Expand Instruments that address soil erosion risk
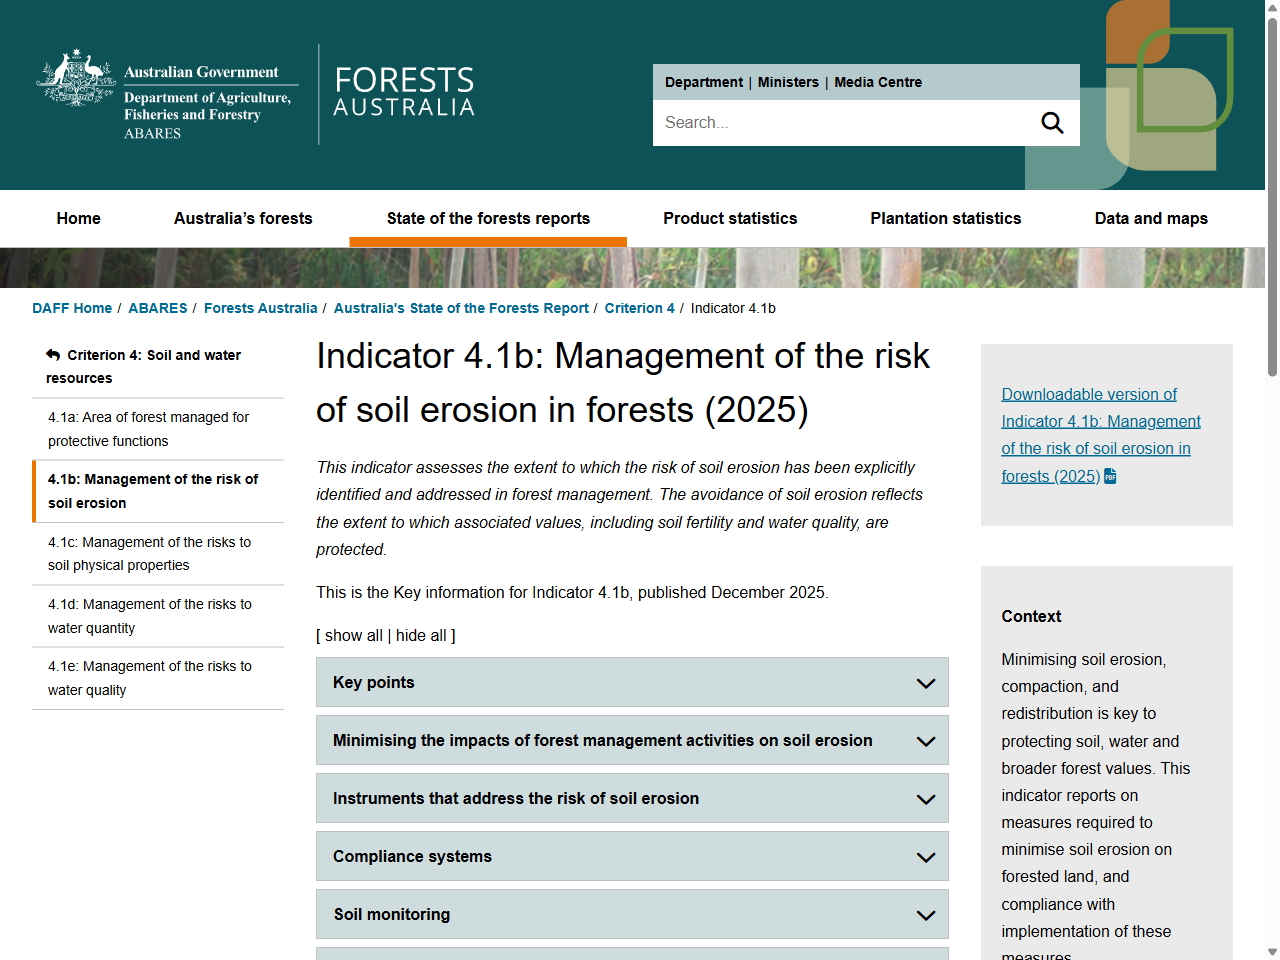Screen dimensions: 1280x960 pos(631,799)
